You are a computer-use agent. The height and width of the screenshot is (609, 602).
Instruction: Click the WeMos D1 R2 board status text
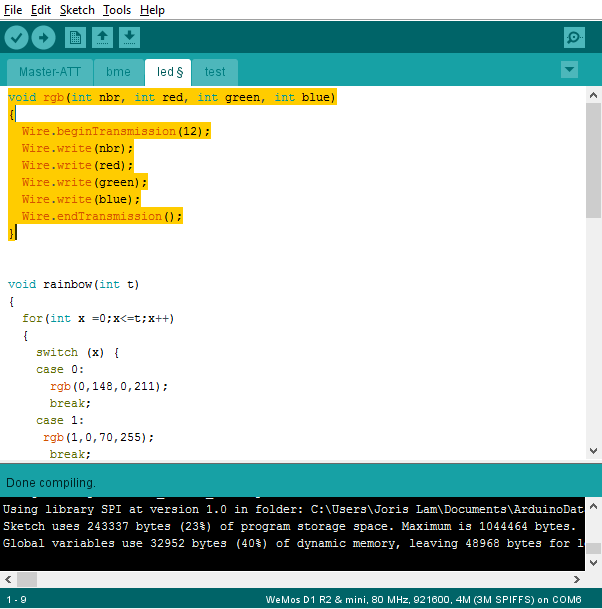coord(423,600)
